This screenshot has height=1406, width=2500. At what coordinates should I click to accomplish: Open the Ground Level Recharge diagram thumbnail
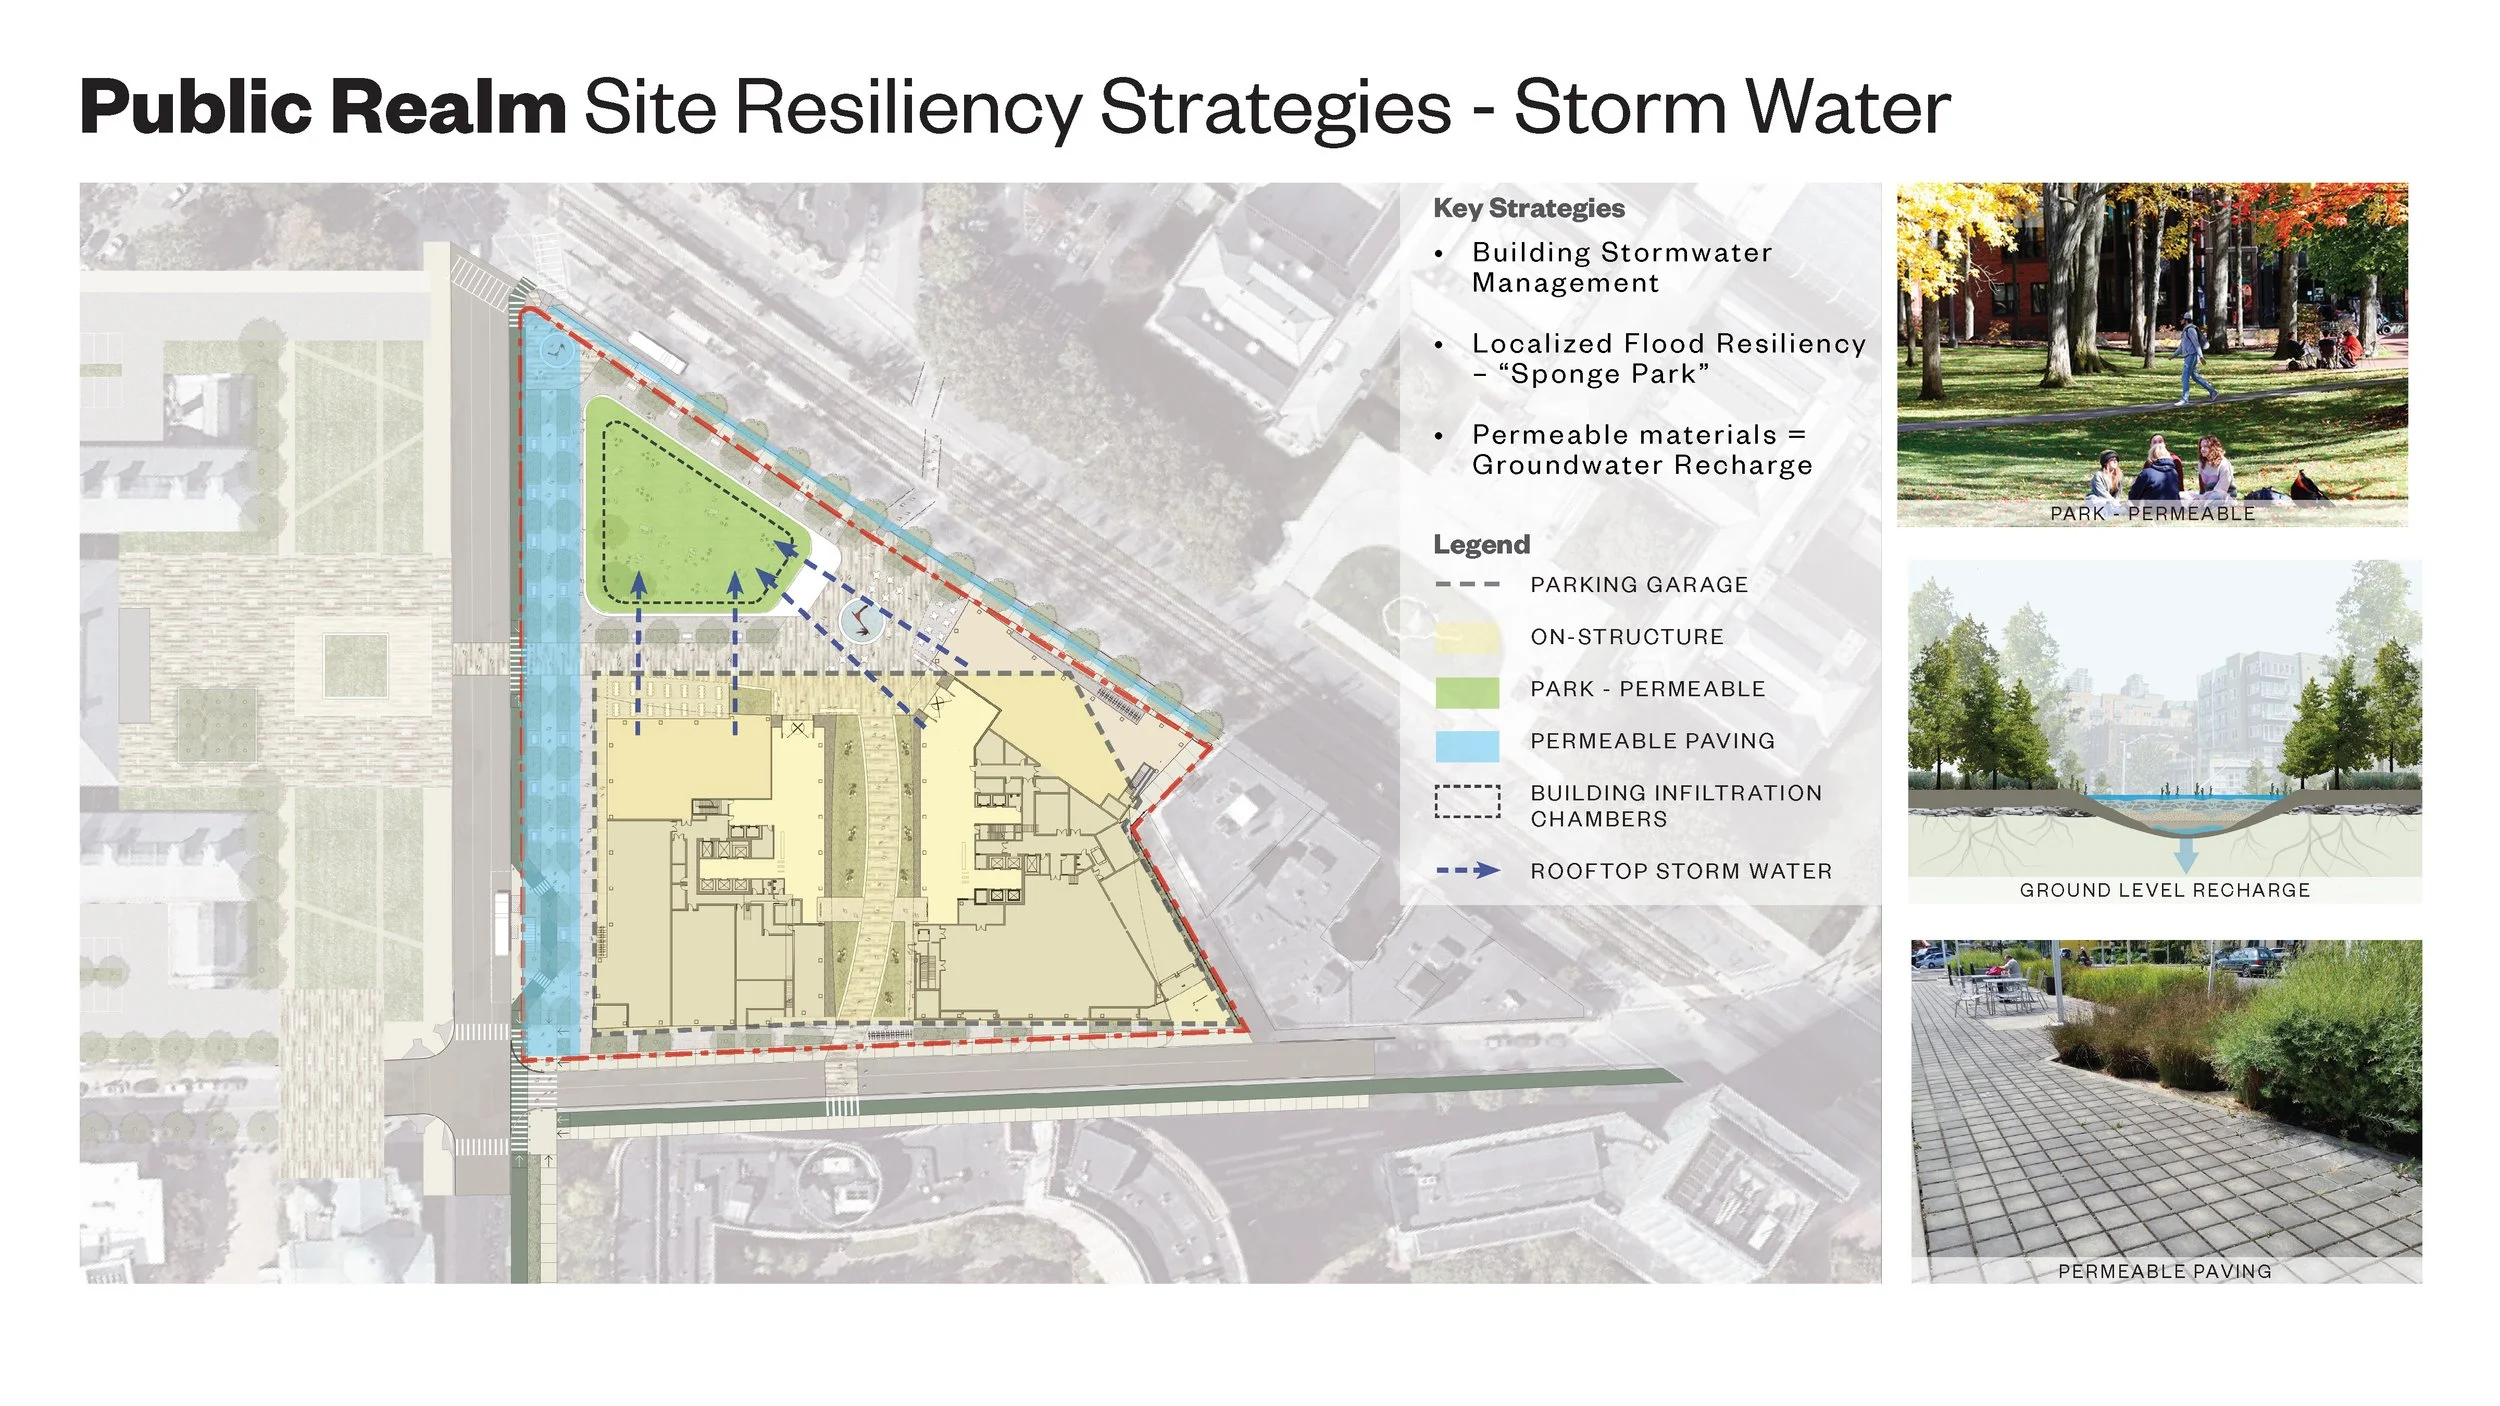[2164, 730]
